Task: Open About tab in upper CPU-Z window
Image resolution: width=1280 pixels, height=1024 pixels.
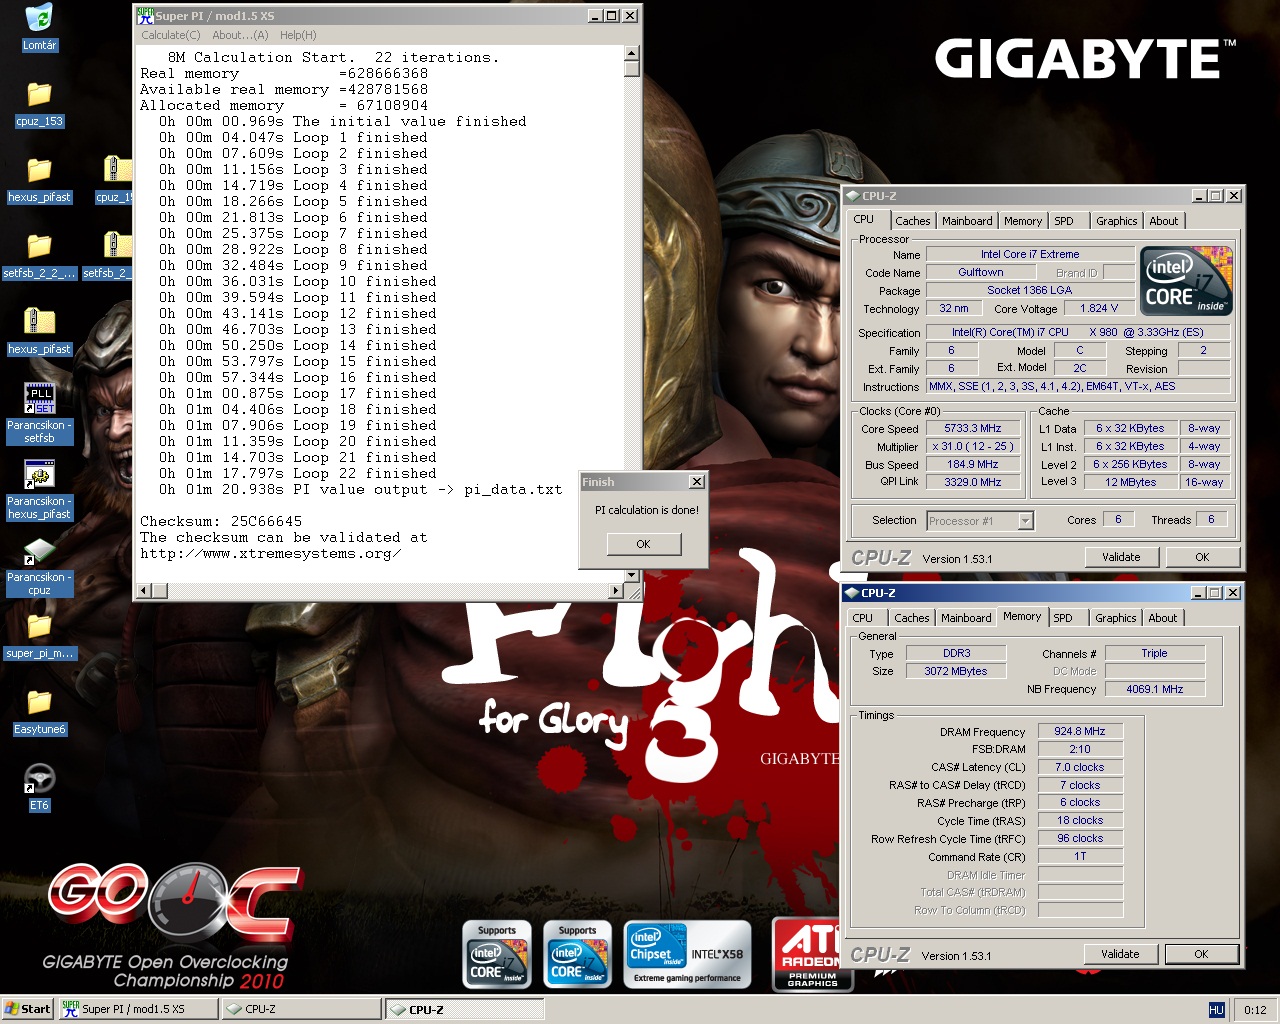Action: (1163, 221)
